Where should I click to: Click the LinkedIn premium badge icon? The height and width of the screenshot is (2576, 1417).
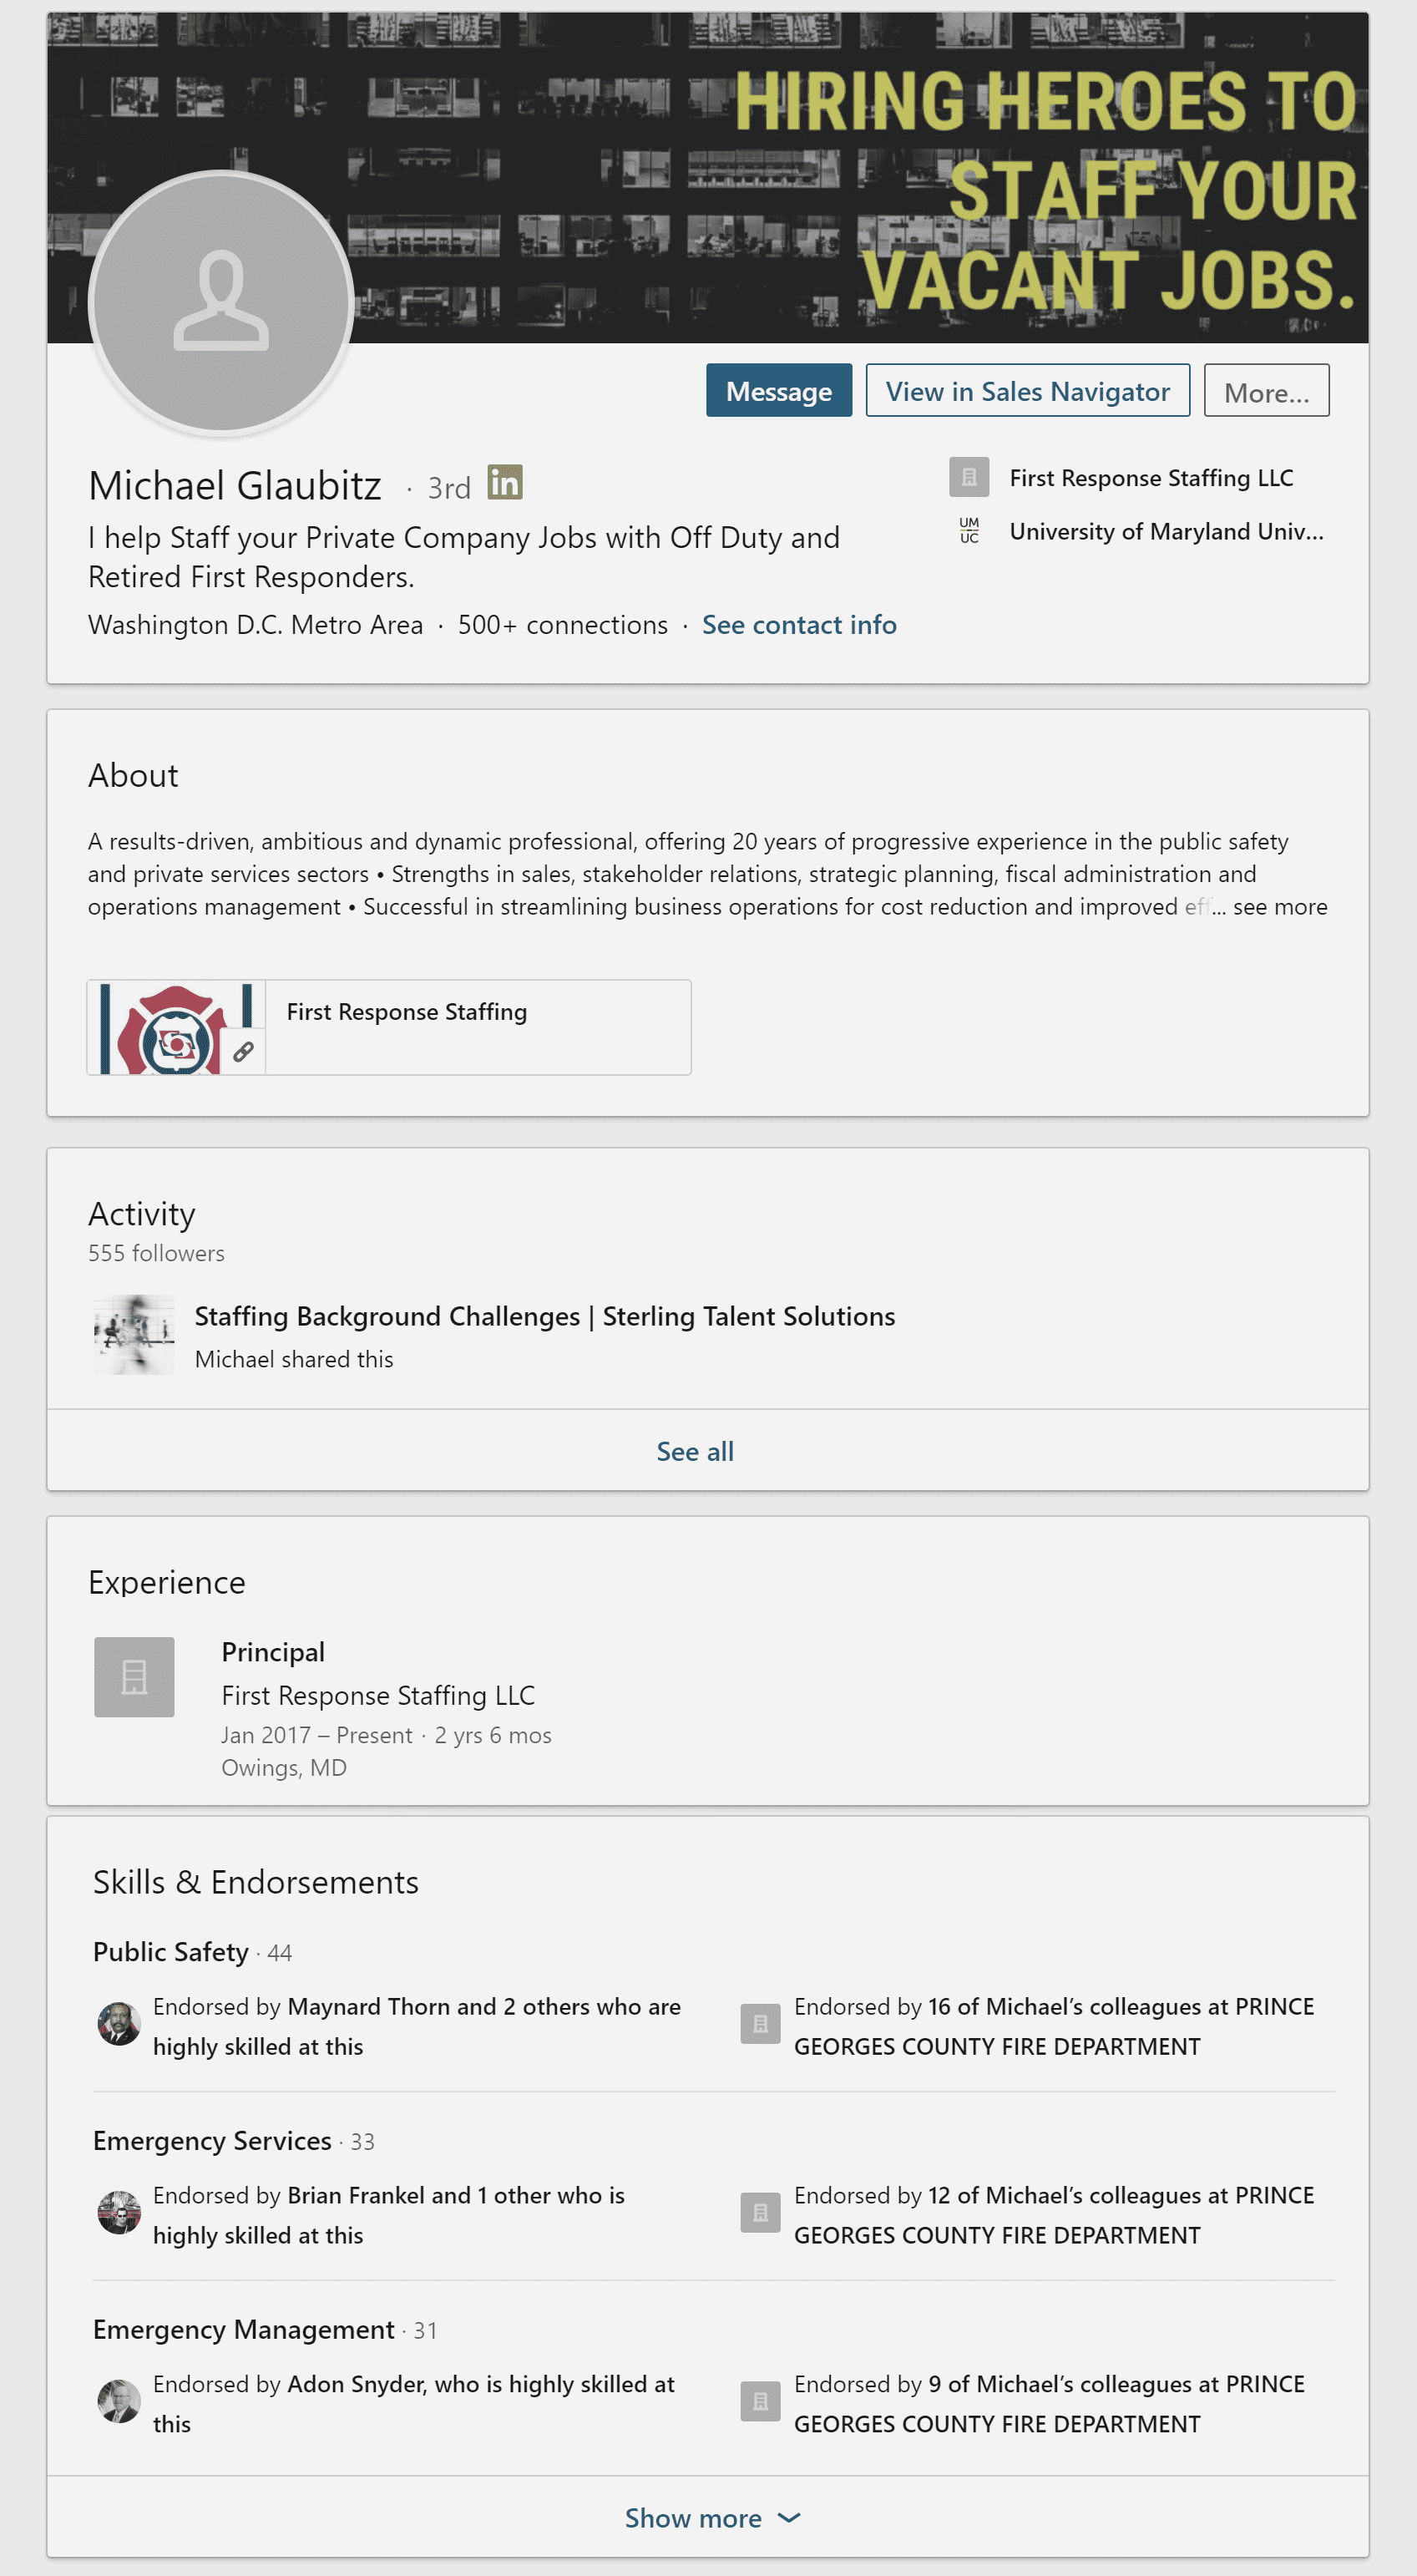point(505,483)
